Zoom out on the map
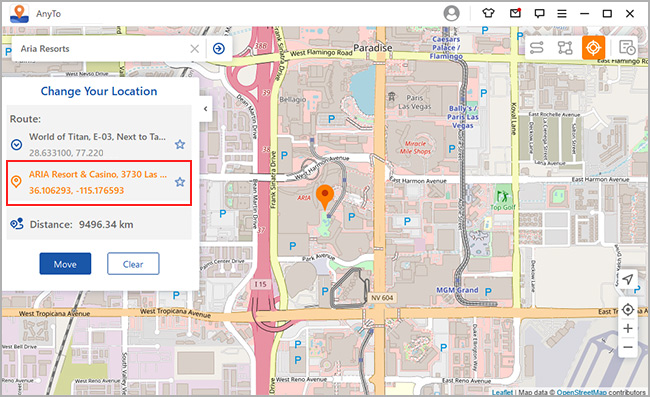This screenshot has width=650, height=397. pyautogui.click(x=628, y=347)
